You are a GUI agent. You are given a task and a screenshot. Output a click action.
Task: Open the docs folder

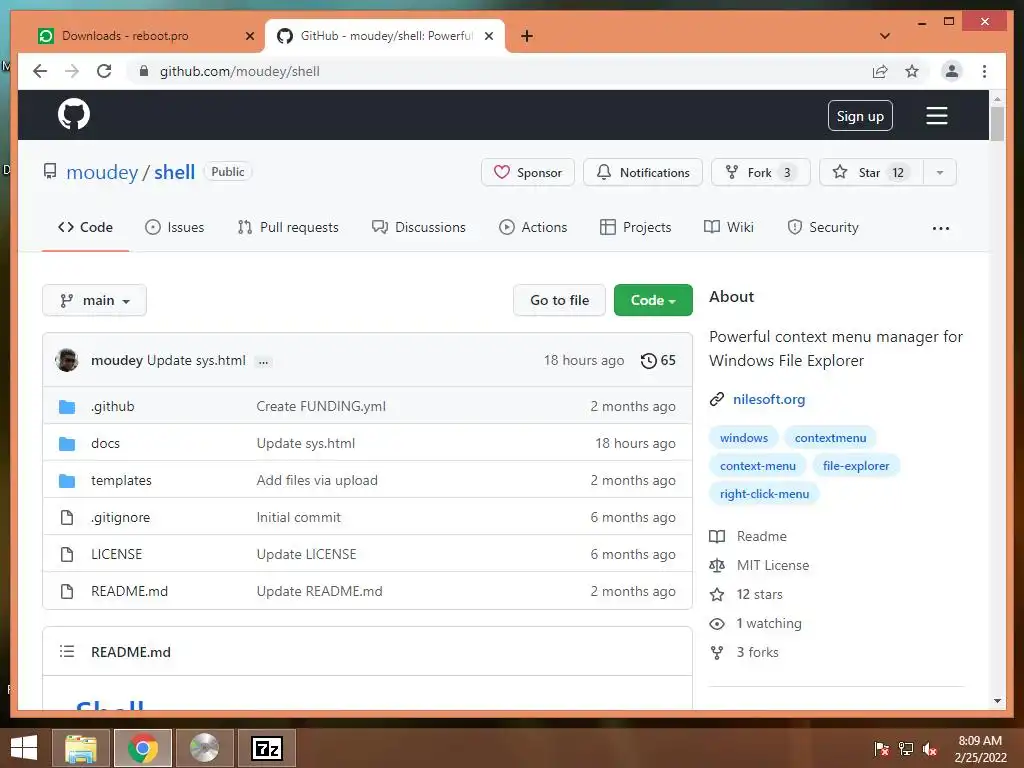click(106, 443)
